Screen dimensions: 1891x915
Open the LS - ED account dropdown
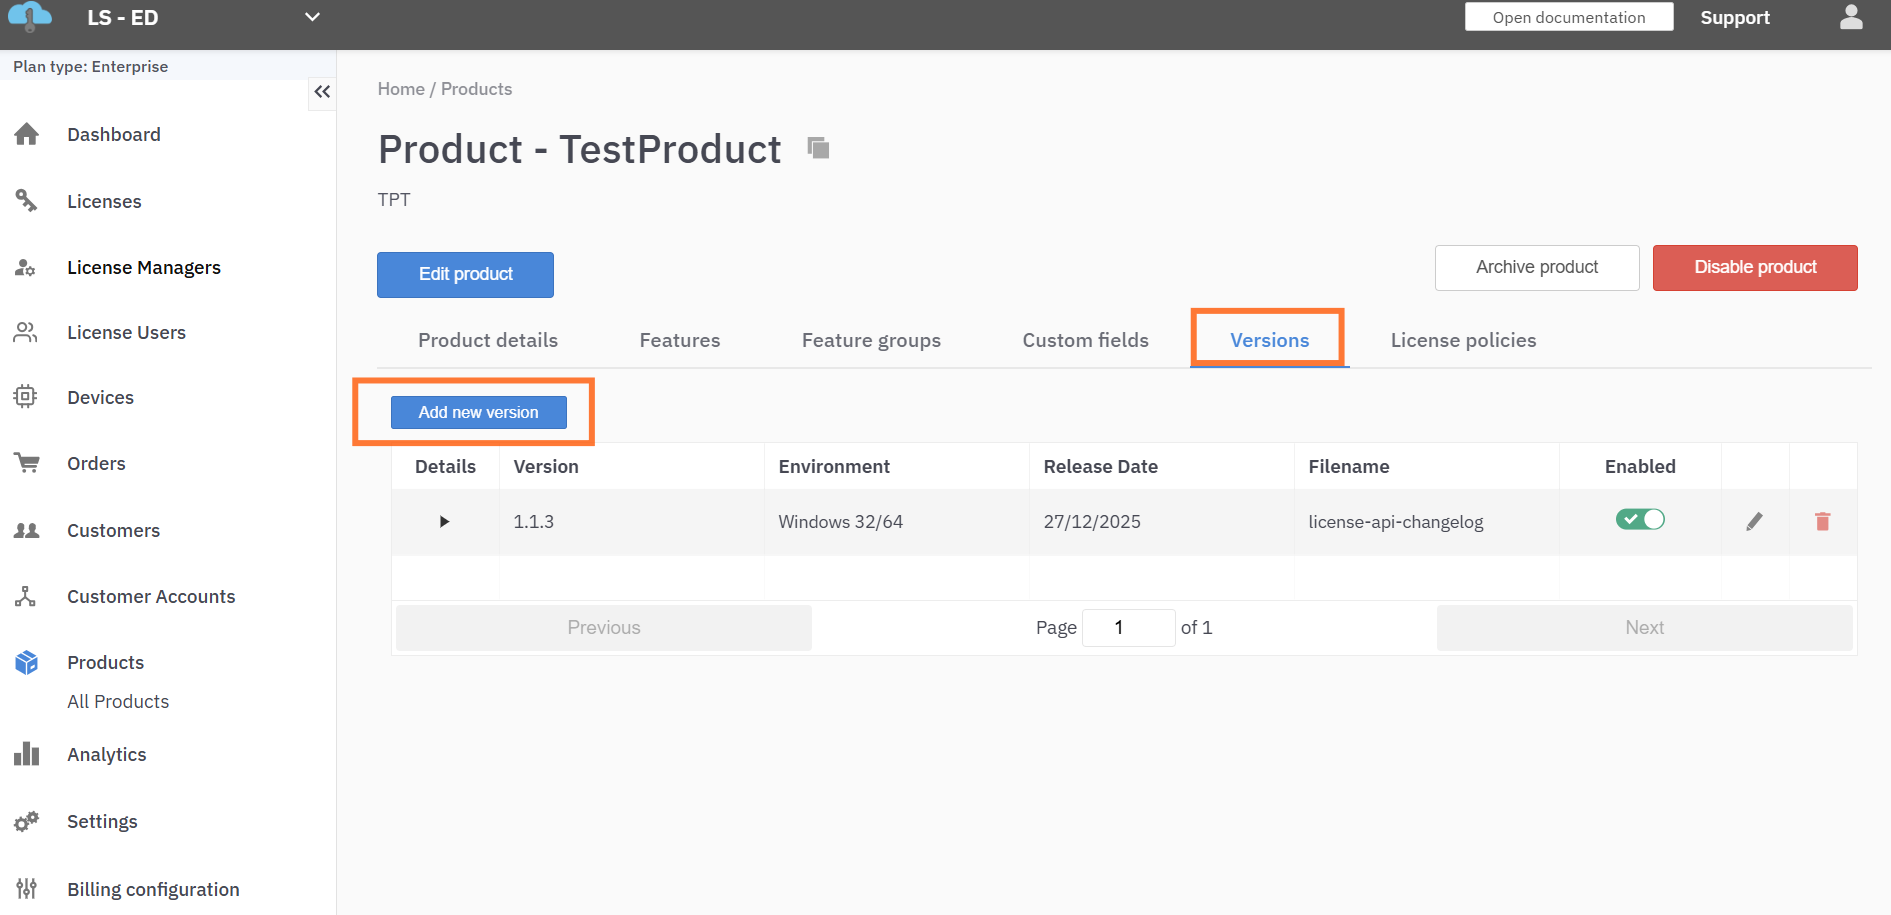pyautogui.click(x=312, y=17)
